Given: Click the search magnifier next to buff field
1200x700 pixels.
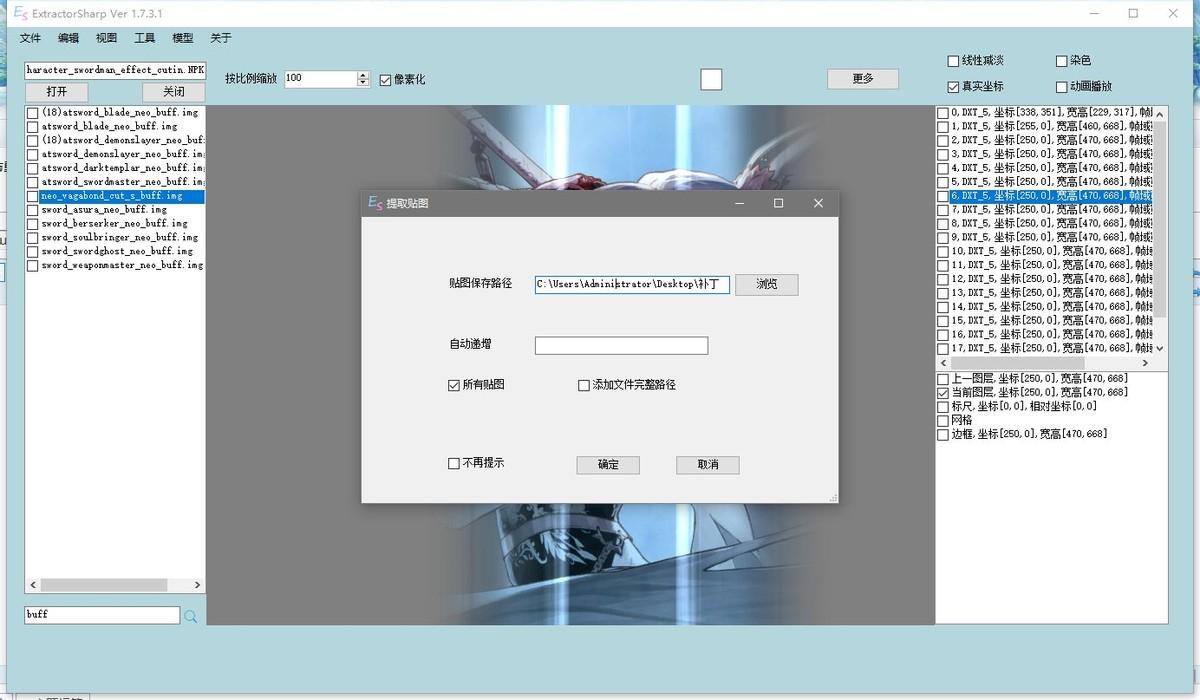Looking at the screenshot, I should (x=190, y=615).
